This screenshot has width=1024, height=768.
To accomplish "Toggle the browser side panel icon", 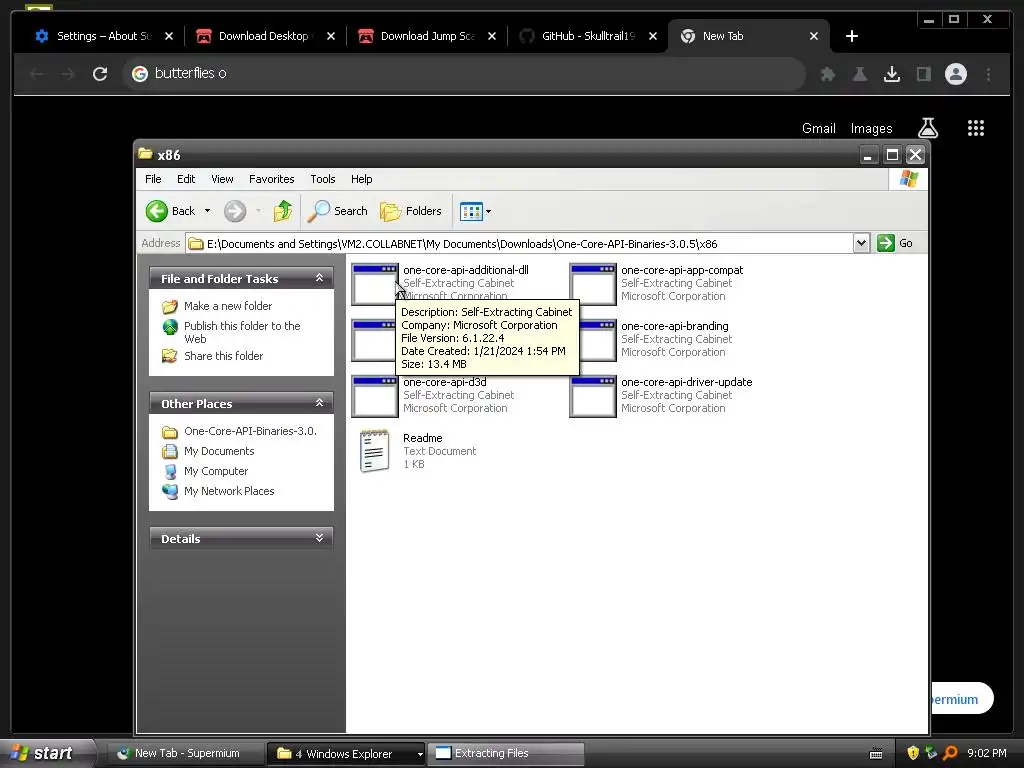I will pos(923,74).
